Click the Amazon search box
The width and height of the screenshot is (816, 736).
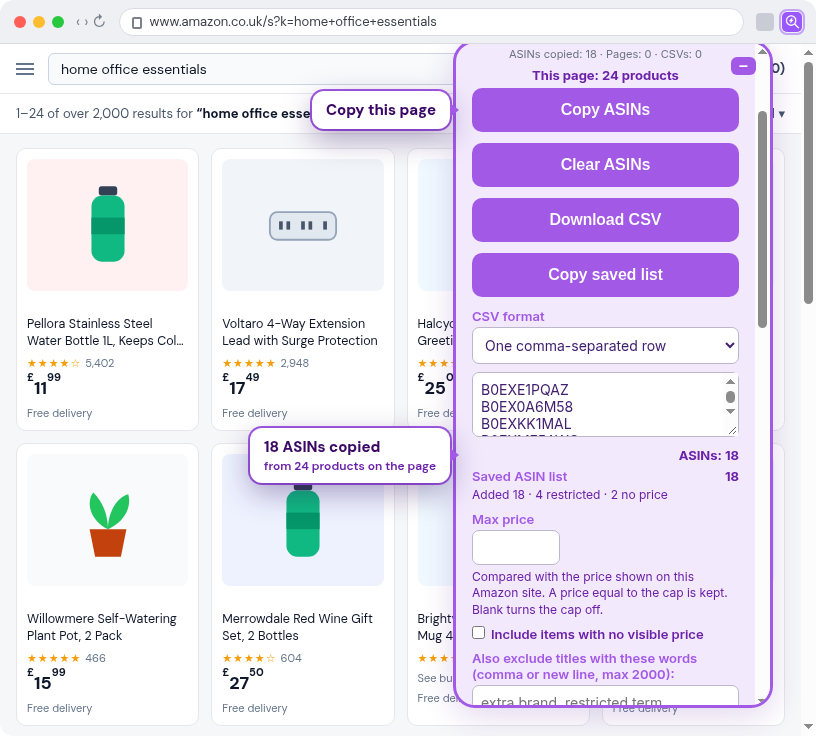click(252, 69)
